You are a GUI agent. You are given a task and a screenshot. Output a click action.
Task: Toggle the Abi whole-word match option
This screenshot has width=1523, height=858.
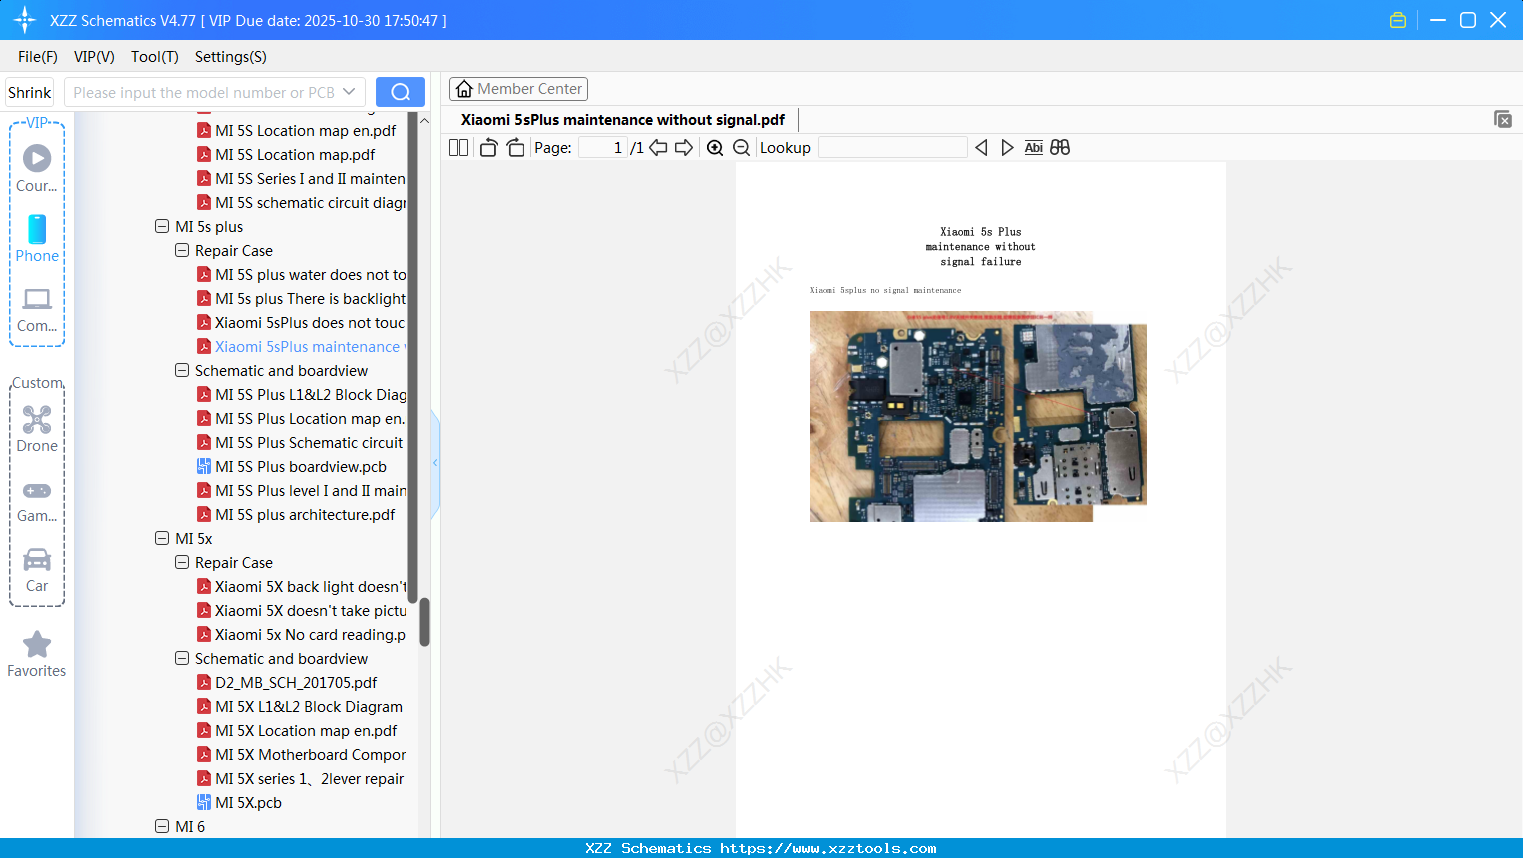click(x=1033, y=147)
